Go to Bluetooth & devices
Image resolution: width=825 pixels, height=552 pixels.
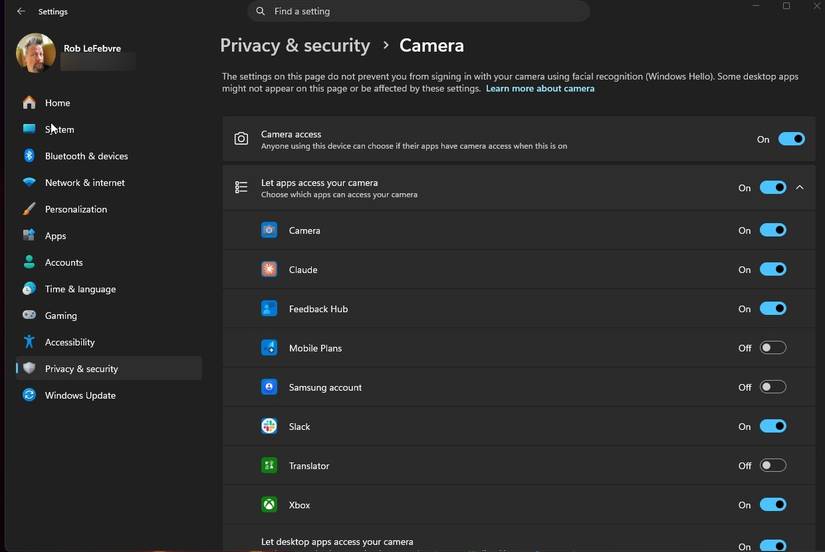point(109,156)
